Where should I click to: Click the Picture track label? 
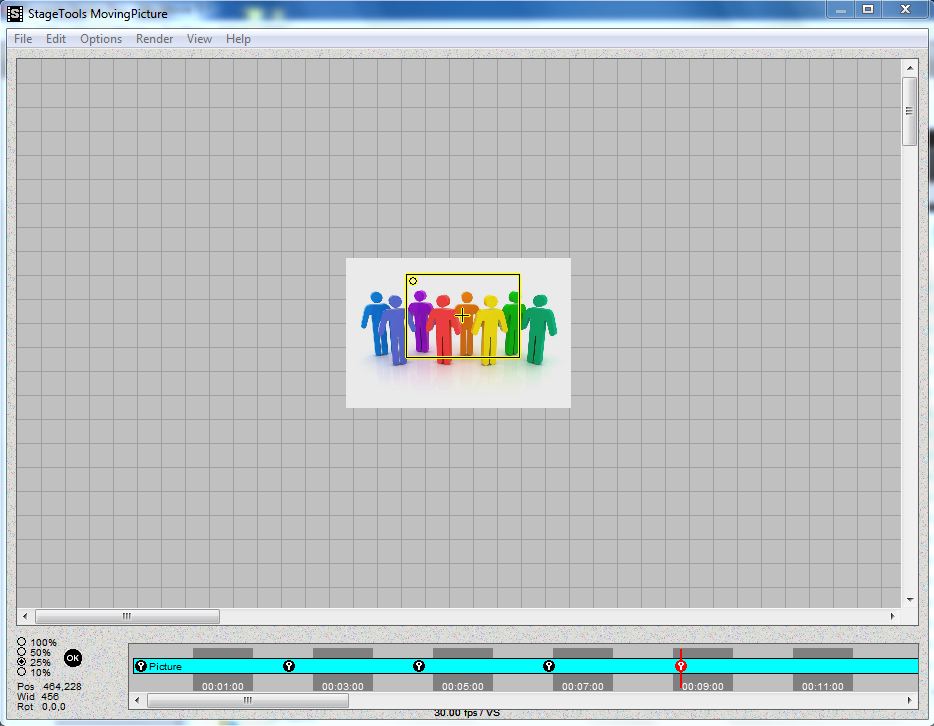click(165, 666)
